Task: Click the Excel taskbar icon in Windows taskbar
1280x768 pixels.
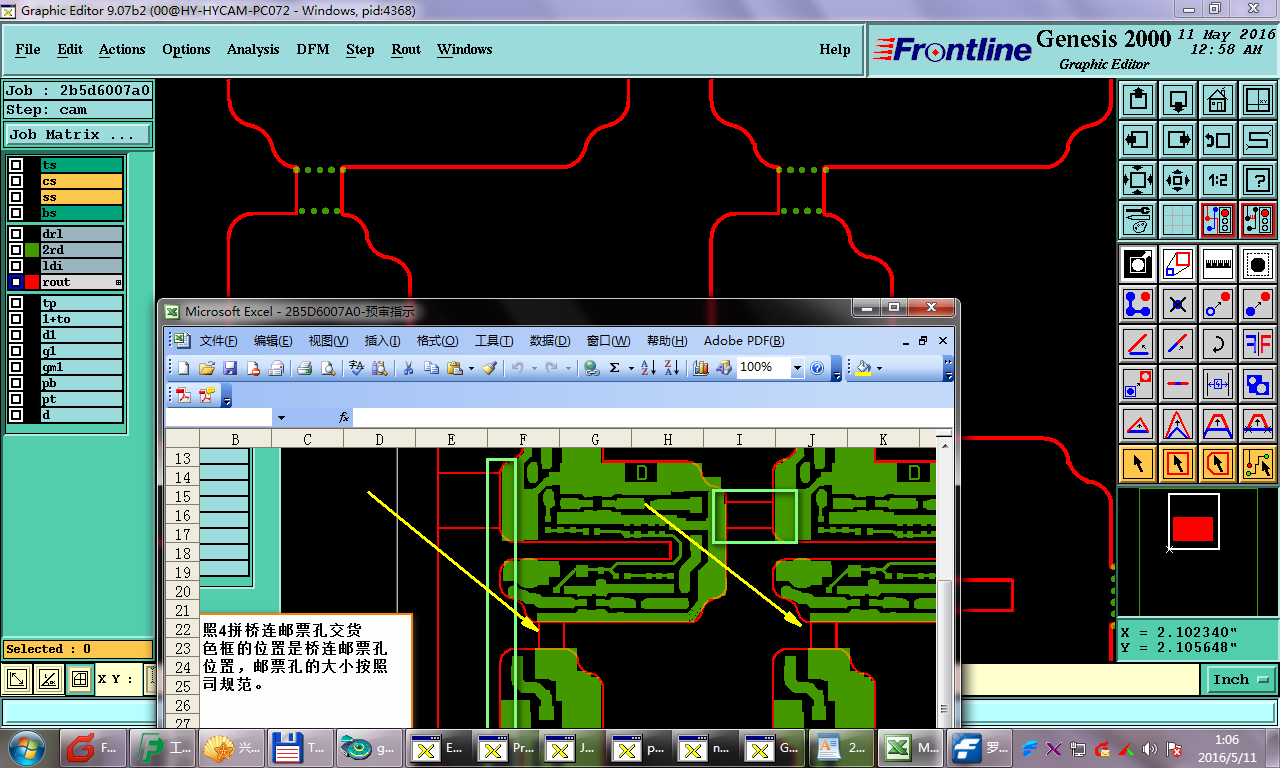Action: pyautogui.click(x=910, y=747)
